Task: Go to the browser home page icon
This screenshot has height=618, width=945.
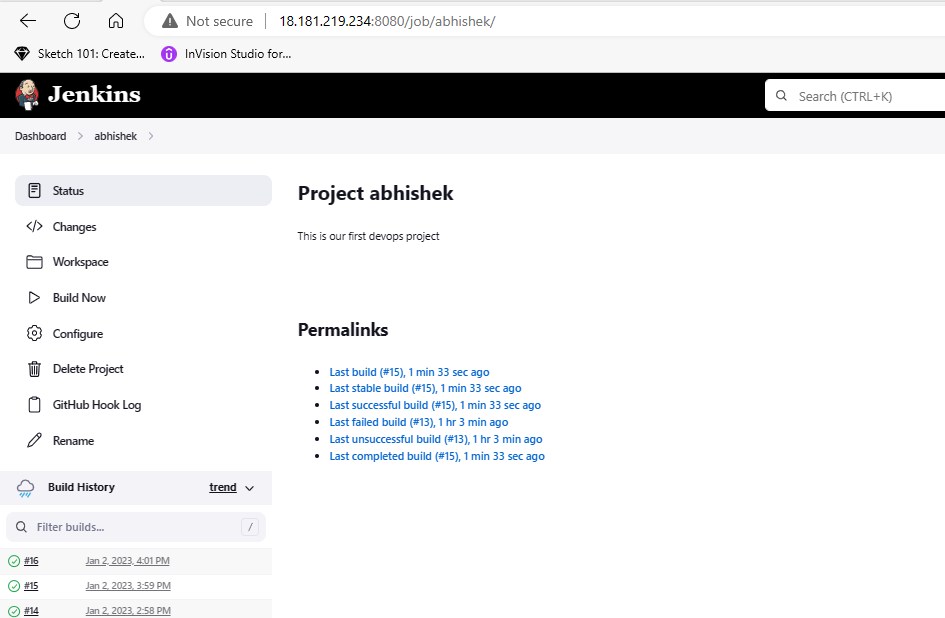Action: click(116, 21)
